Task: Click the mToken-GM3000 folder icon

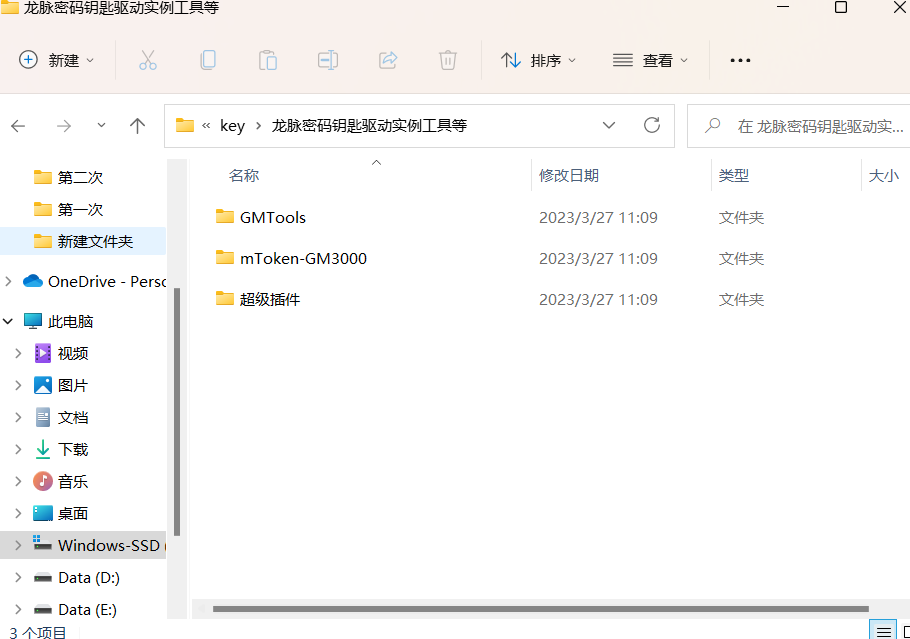Action: (225, 257)
